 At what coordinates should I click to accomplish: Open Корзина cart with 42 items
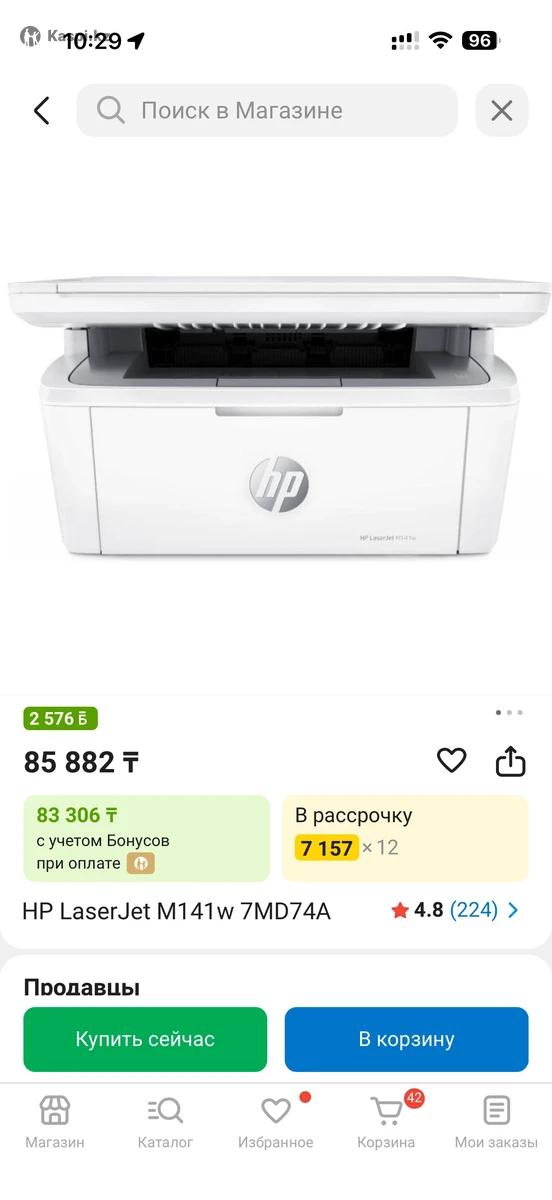tap(386, 1121)
